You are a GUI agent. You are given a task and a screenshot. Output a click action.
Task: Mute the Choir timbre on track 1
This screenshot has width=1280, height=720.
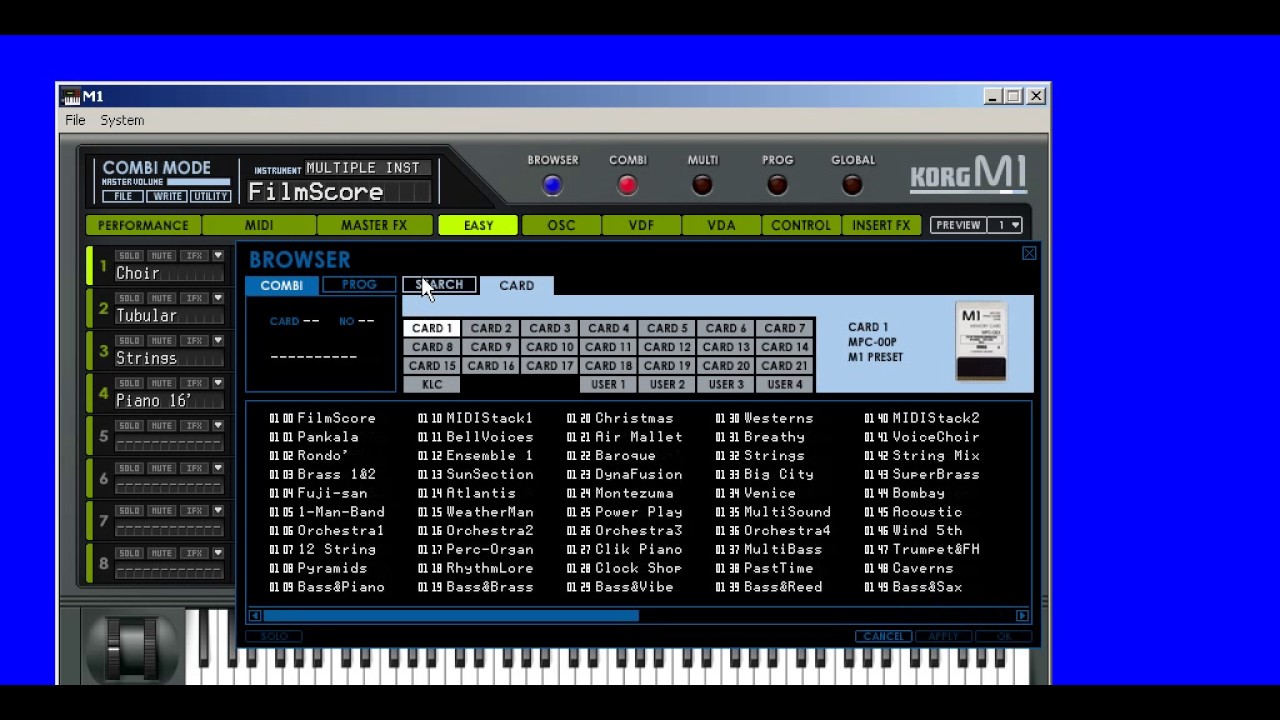point(161,256)
